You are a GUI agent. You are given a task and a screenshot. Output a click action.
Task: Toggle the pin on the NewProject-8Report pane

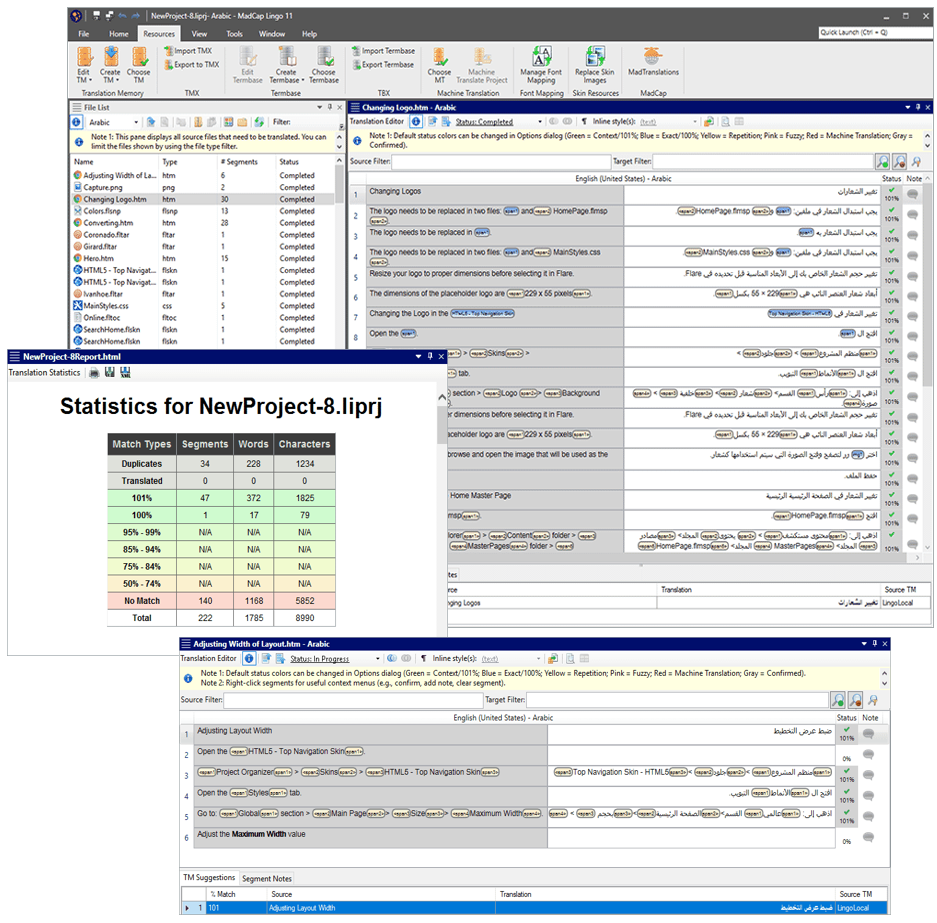[x=430, y=357]
